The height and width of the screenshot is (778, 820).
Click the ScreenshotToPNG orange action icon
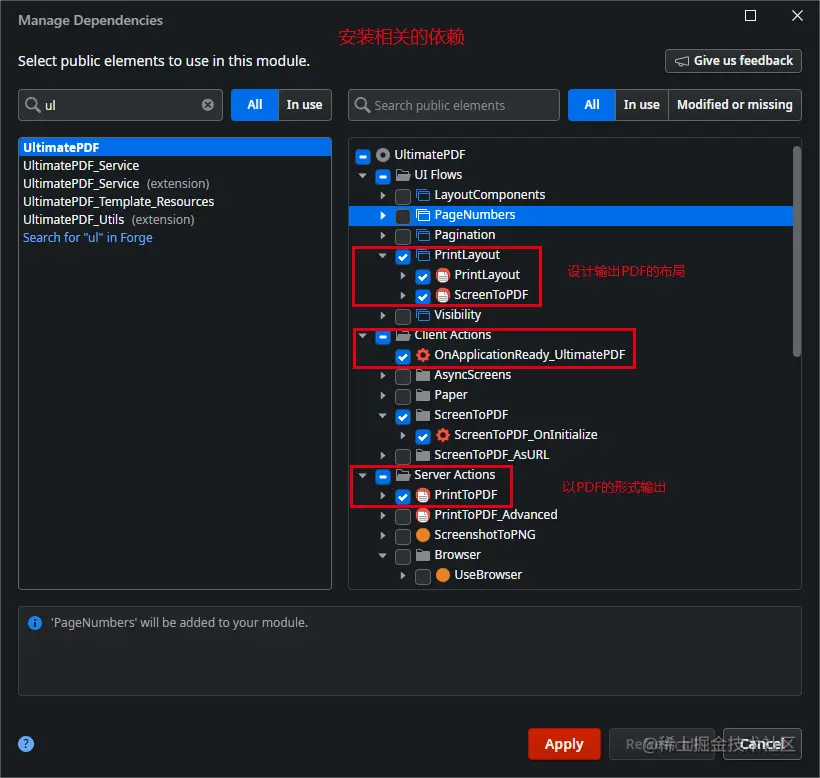(x=423, y=535)
